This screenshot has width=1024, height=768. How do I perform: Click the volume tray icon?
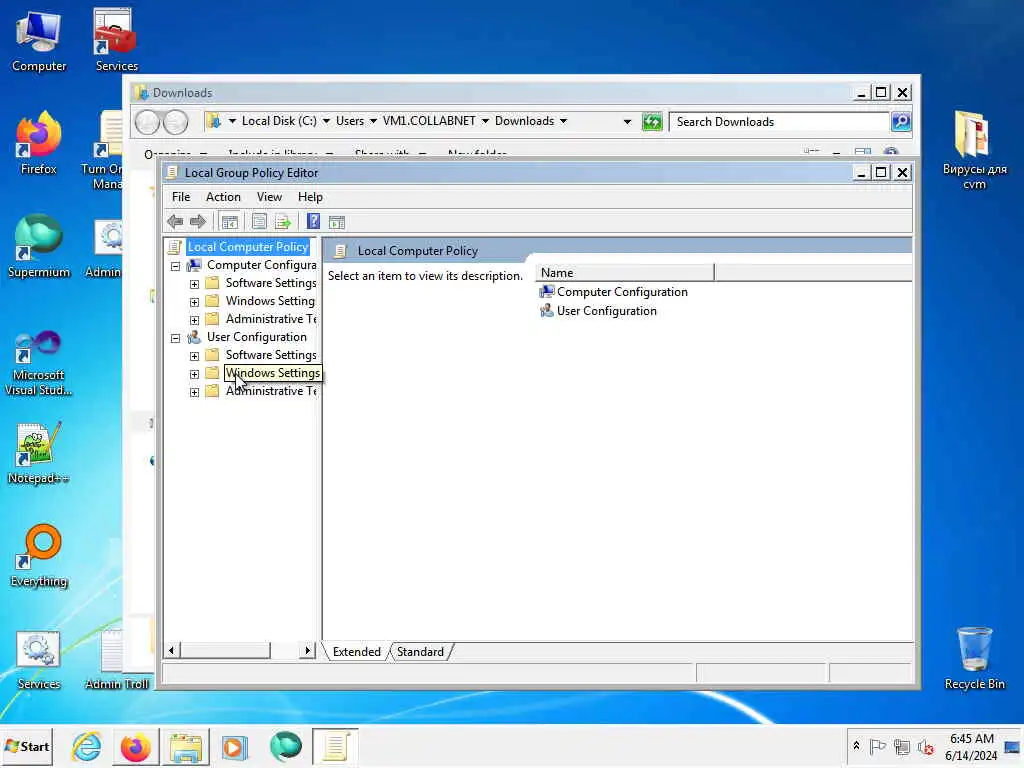point(925,747)
